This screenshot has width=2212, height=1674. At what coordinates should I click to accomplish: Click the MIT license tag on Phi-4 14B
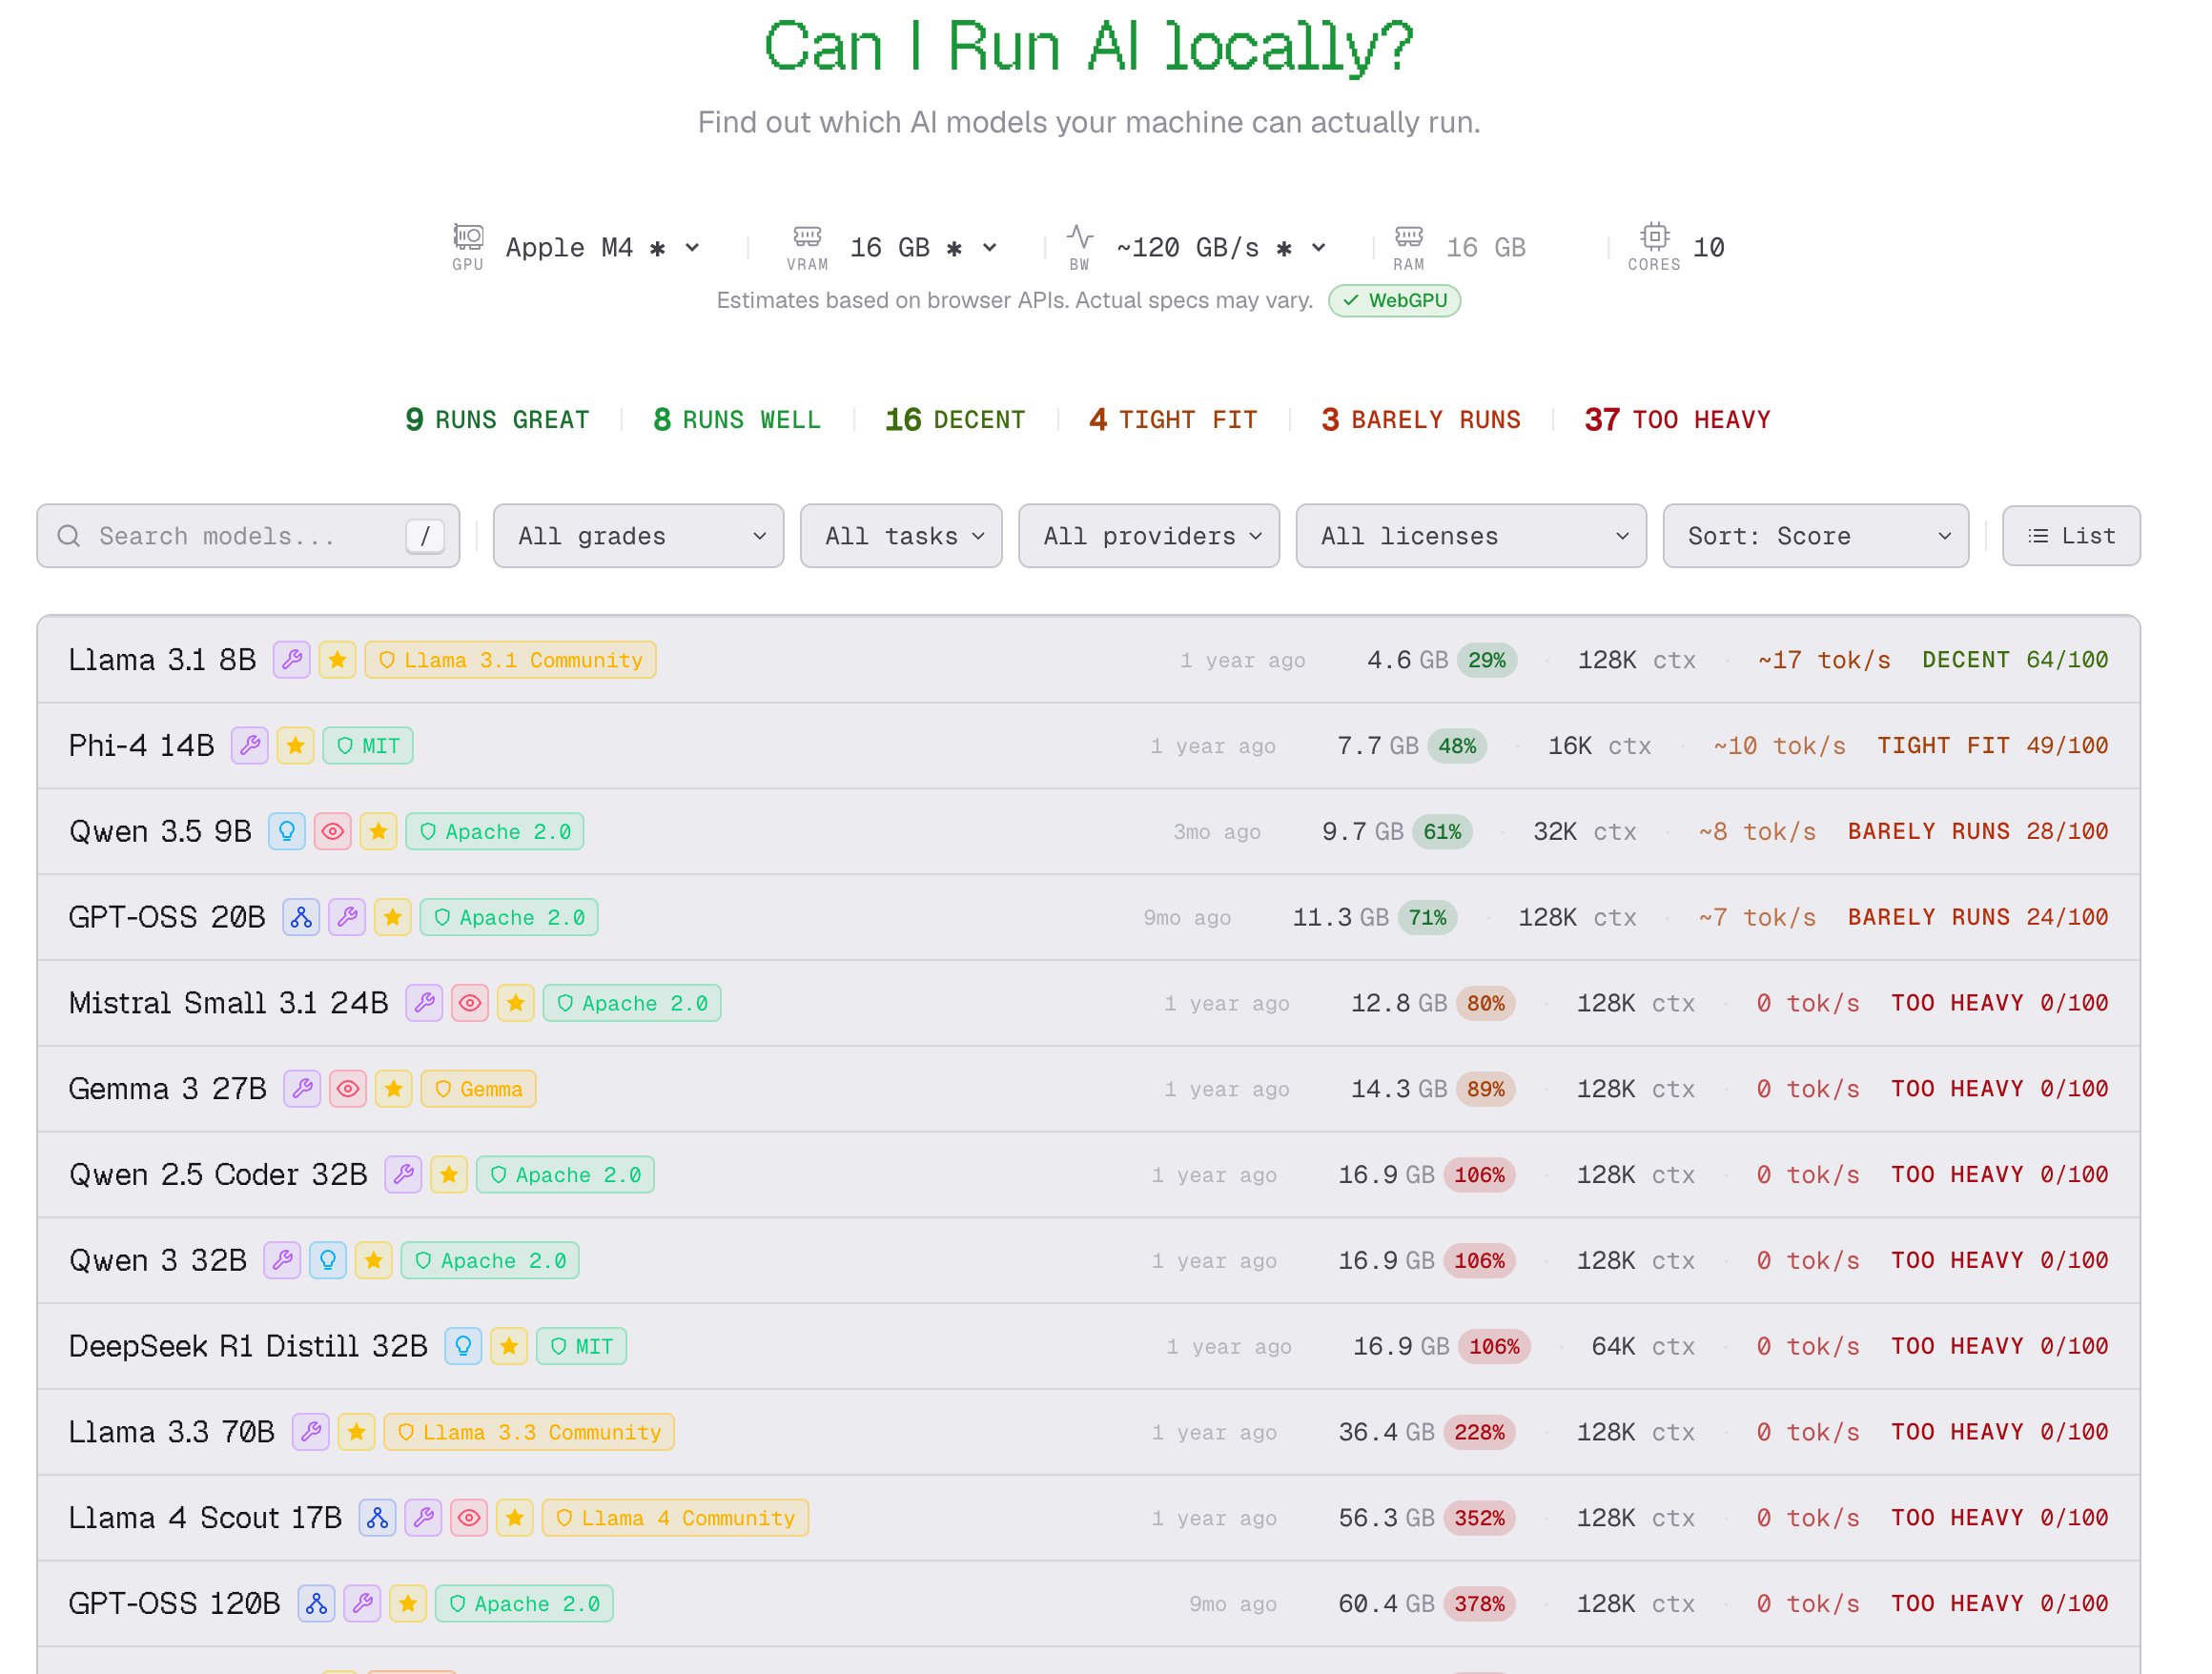click(368, 746)
